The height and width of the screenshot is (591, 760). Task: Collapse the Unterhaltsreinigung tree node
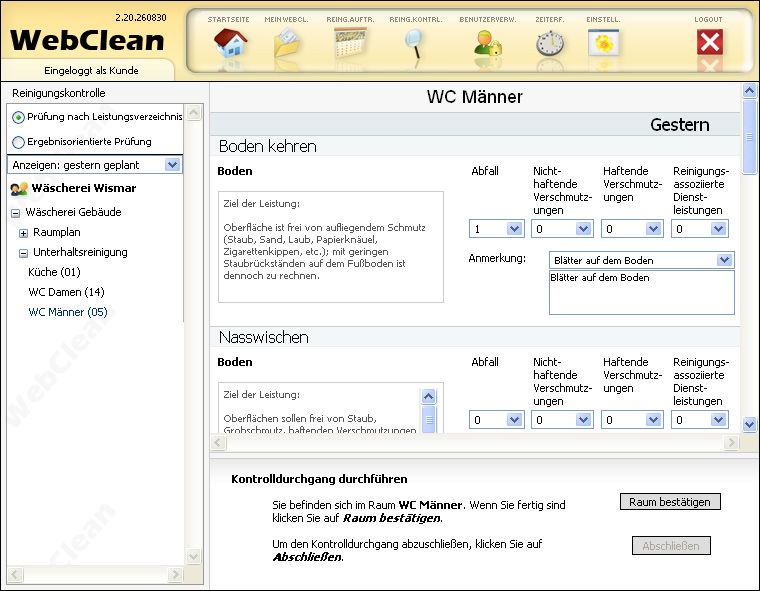tap(23, 252)
